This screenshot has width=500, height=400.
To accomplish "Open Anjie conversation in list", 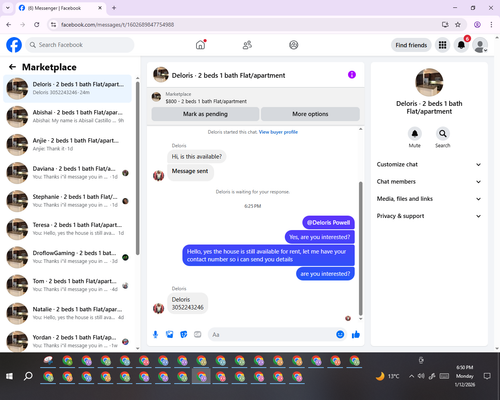I will point(67,145).
